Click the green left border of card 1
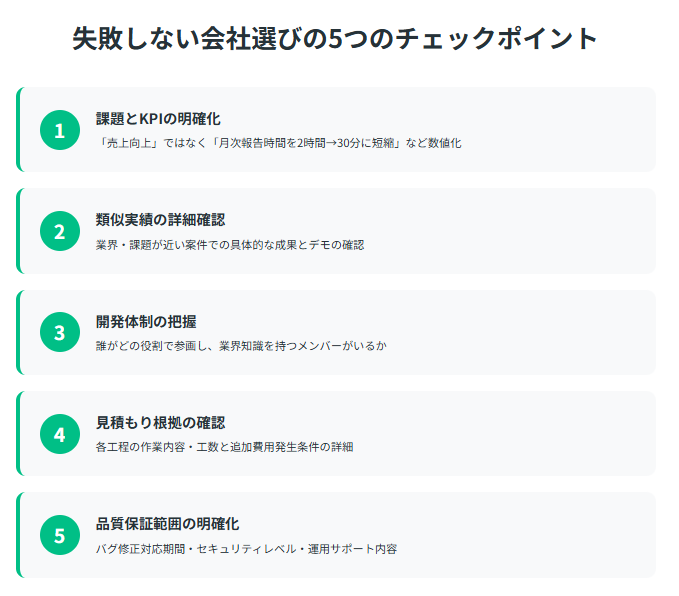The image size is (679, 596). [x=18, y=130]
